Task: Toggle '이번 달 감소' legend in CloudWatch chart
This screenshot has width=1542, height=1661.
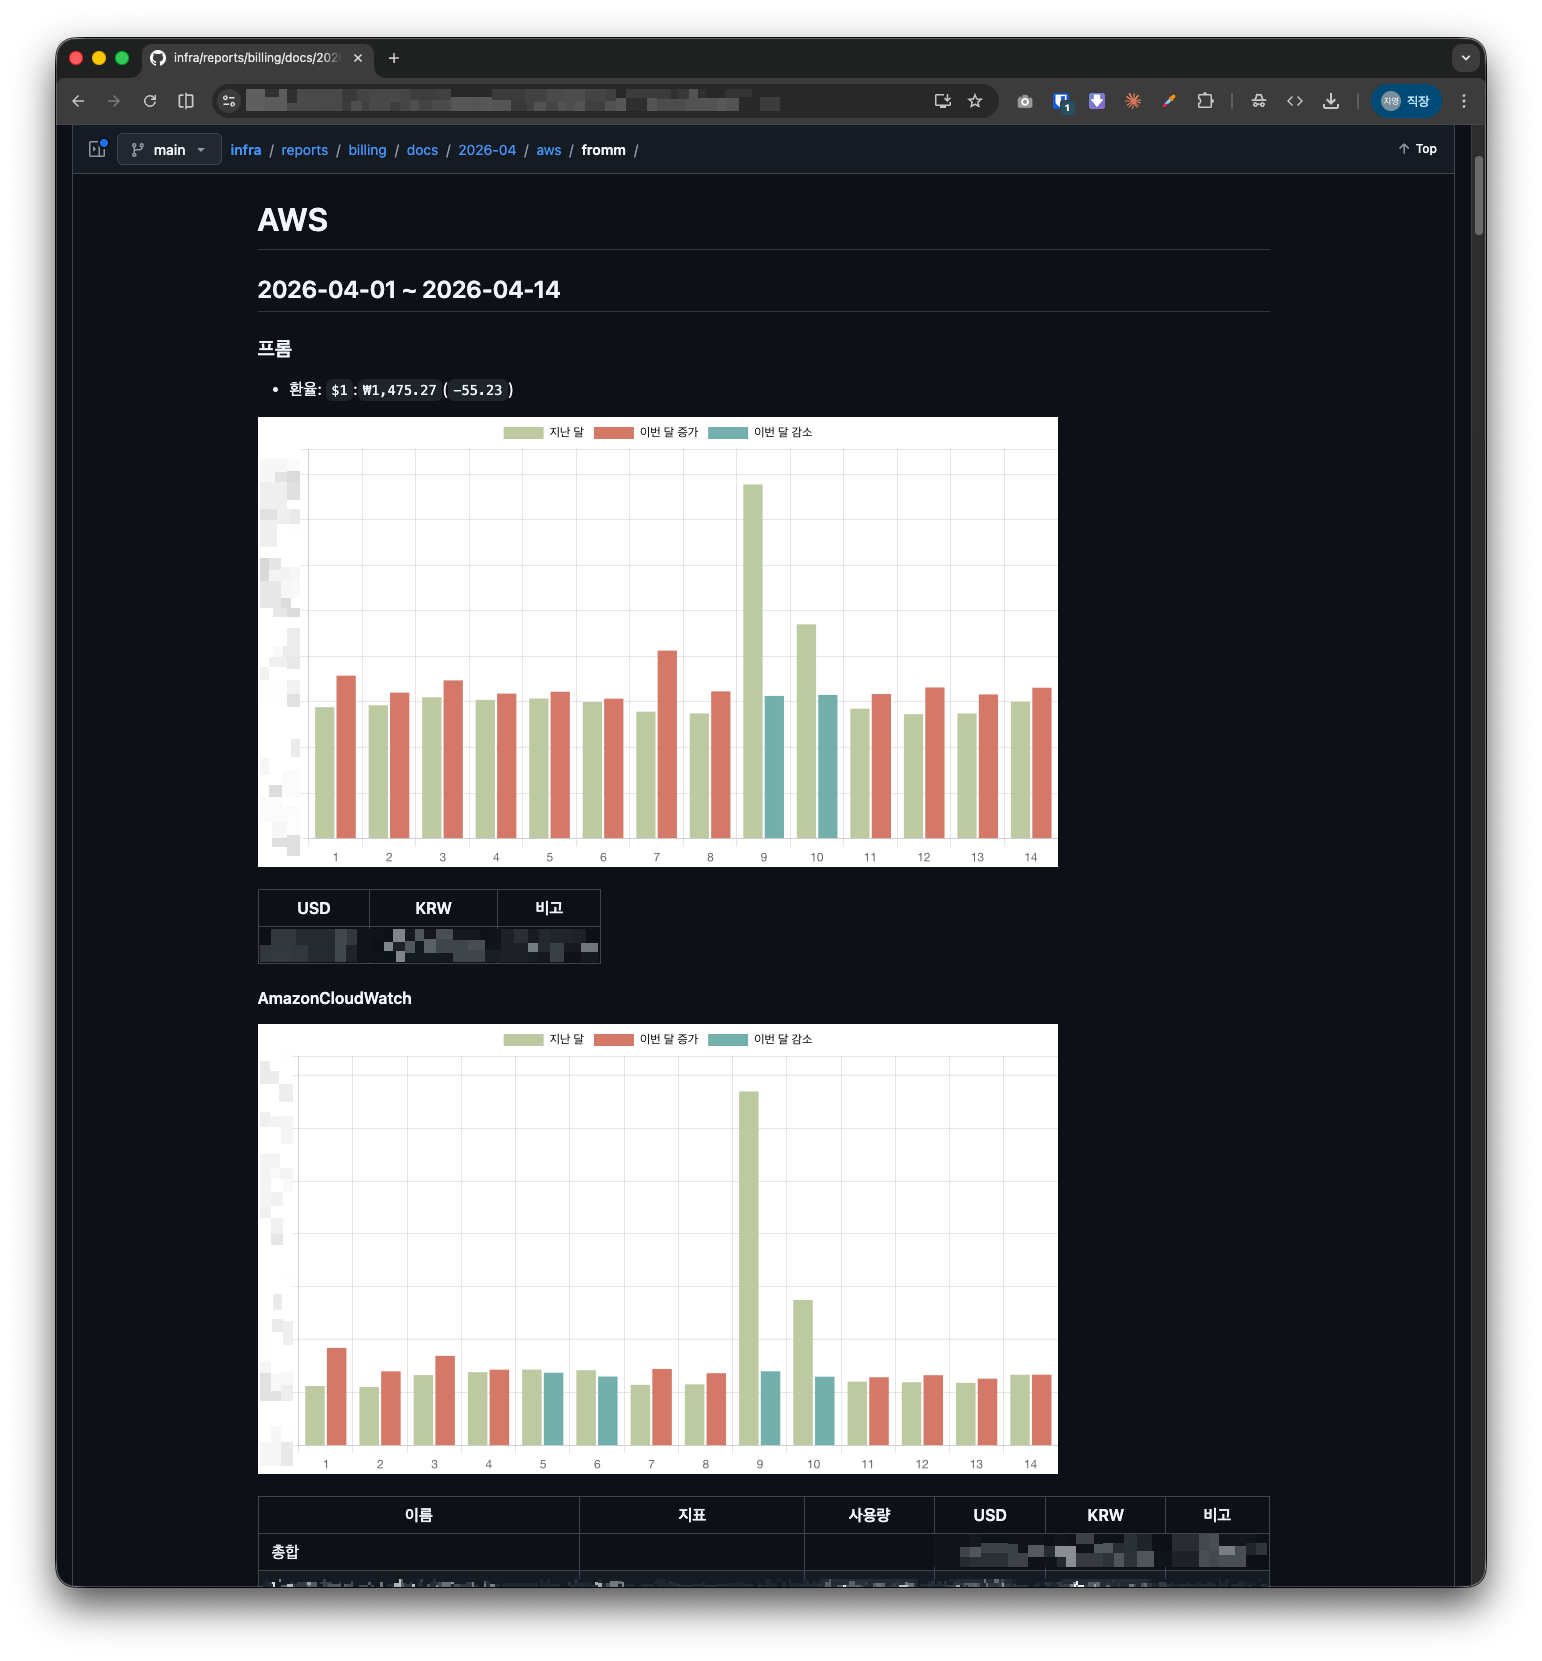Action: tap(760, 1040)
